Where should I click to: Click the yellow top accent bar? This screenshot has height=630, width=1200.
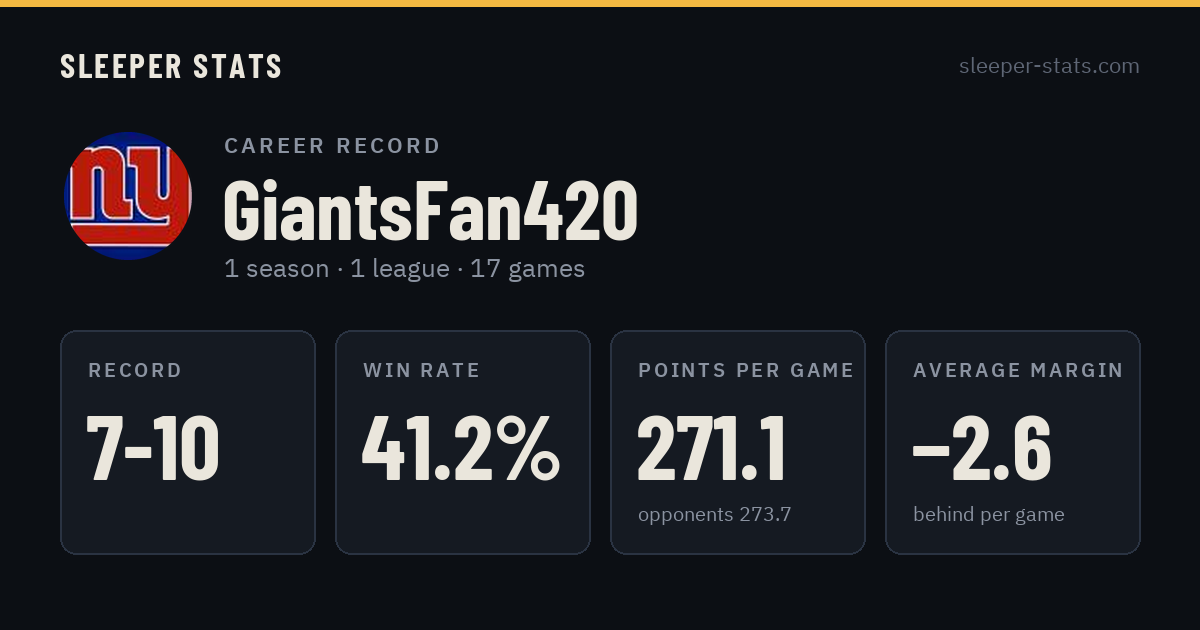[600, 3]
